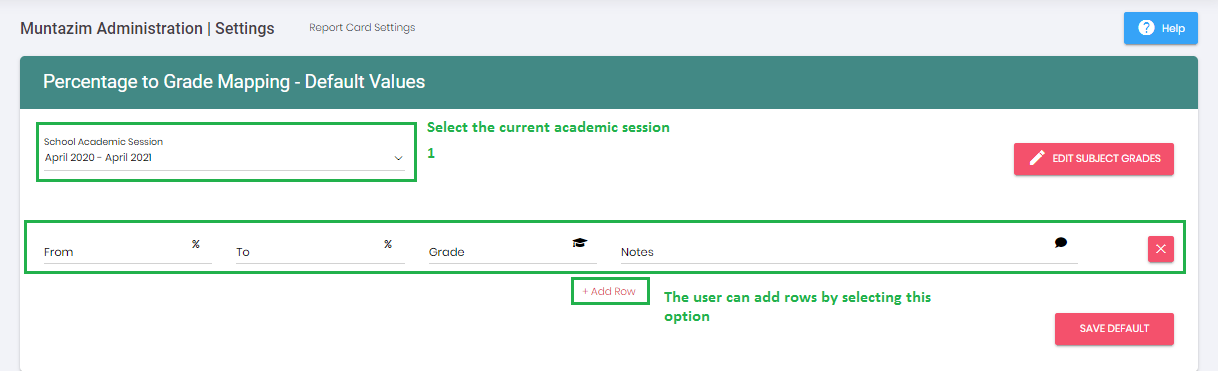
Task: Click the graduation cap icon by Grade
Action: click(580, 243)
